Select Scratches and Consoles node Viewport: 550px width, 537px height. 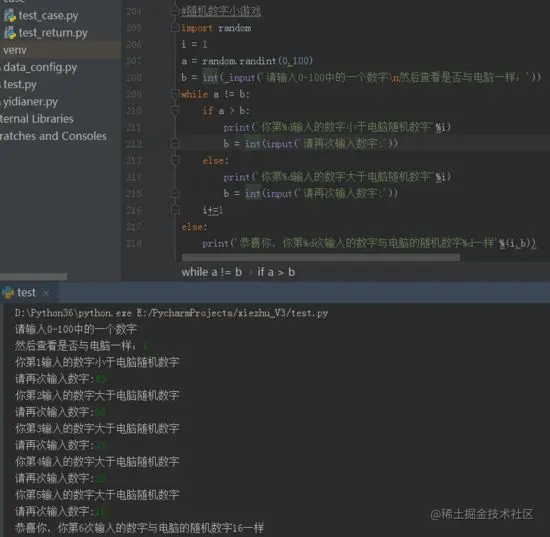53,136
